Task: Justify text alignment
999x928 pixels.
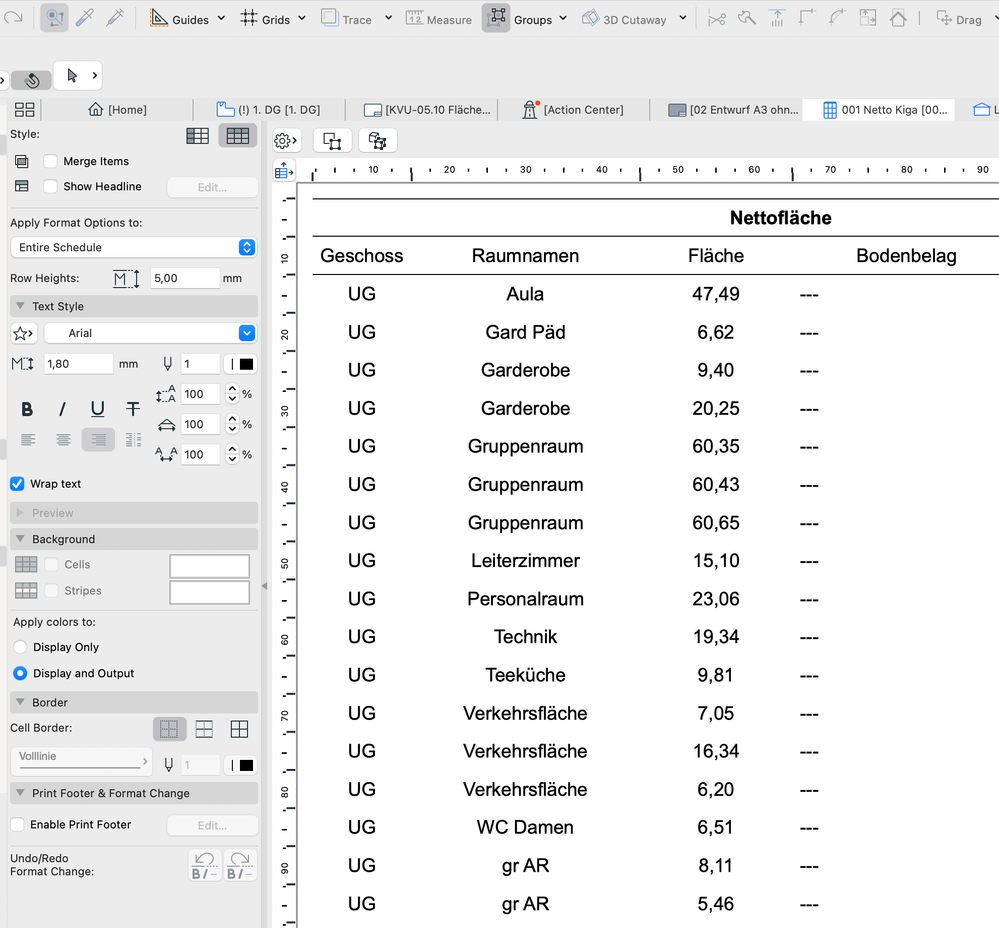Action: [133, 439]
